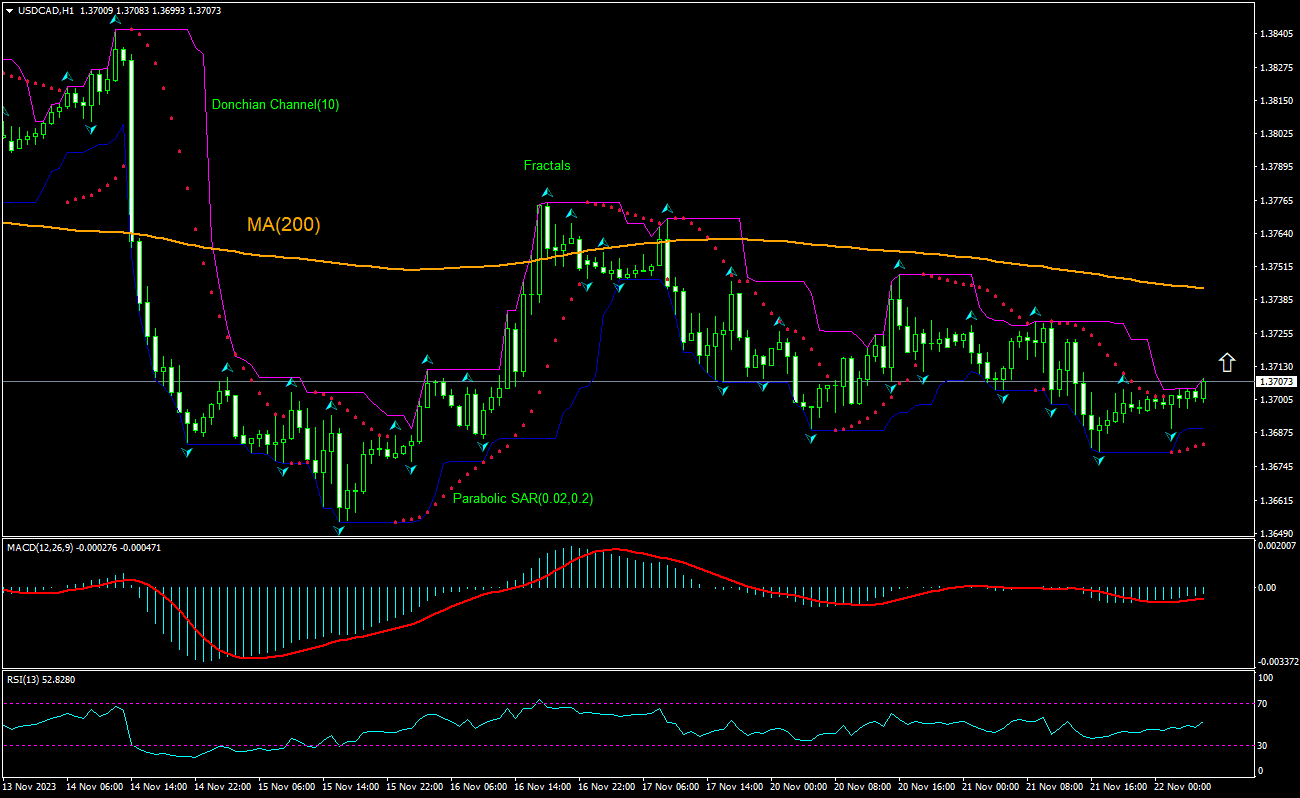Image resolution: width=1300 pixels, height=798 pixels.
Task: Click the MA(200) text label
Action: click(283, 225)
